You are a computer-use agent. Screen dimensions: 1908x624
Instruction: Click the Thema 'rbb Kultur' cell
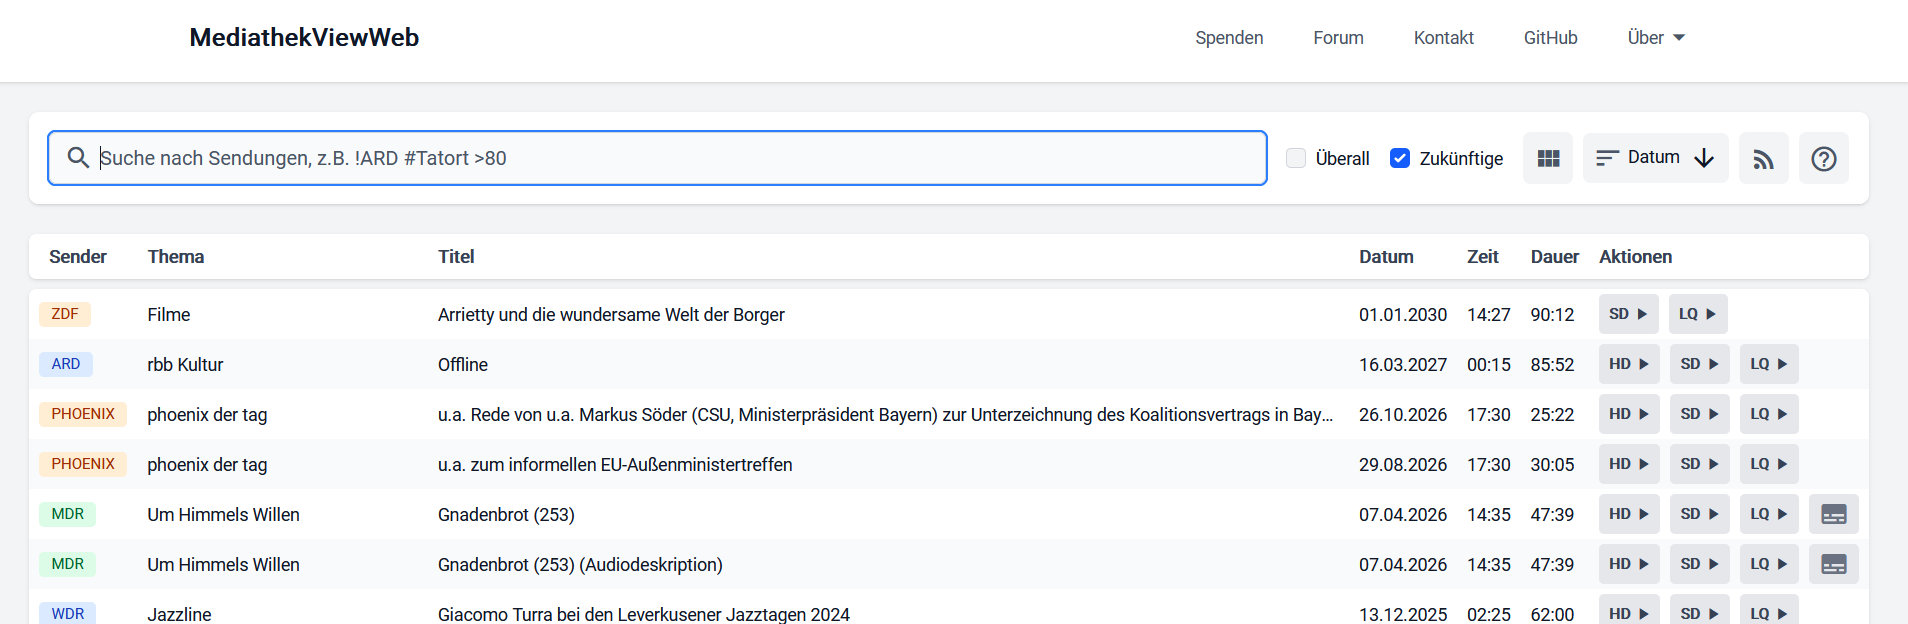185,365
